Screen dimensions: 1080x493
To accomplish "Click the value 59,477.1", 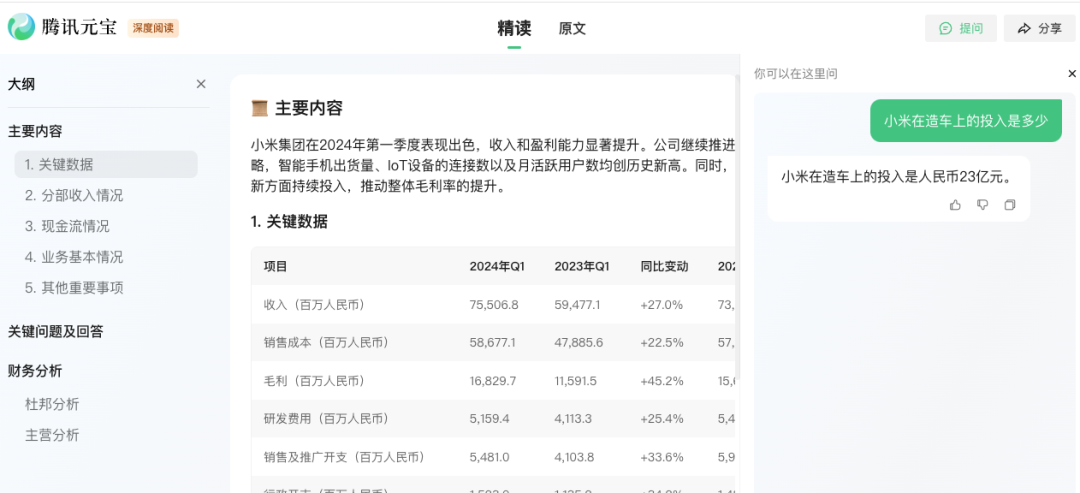I will tap(577, 304).
